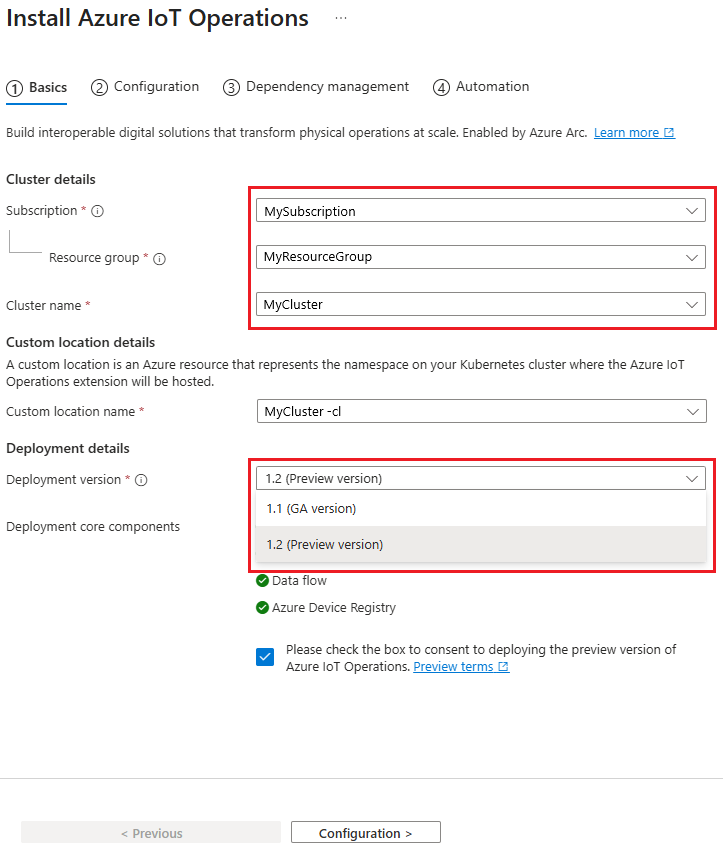
Task: Click the external link icon beside Learn more
Action: 671,131
